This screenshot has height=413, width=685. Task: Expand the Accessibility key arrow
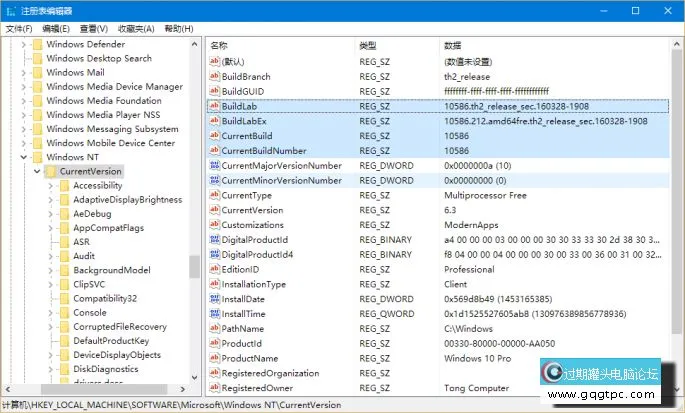point(51,185)
